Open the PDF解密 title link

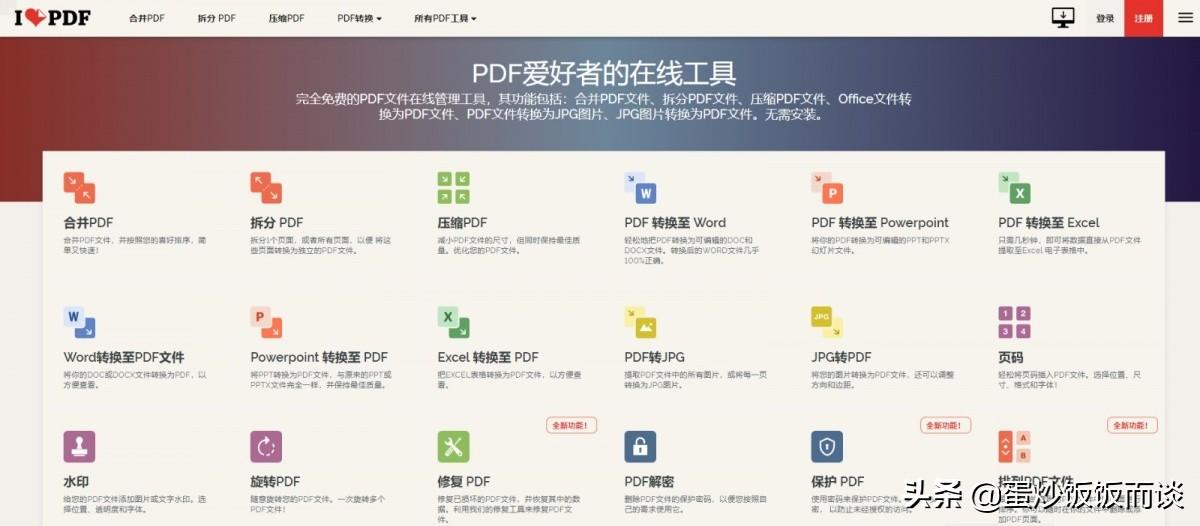(649, 481)
